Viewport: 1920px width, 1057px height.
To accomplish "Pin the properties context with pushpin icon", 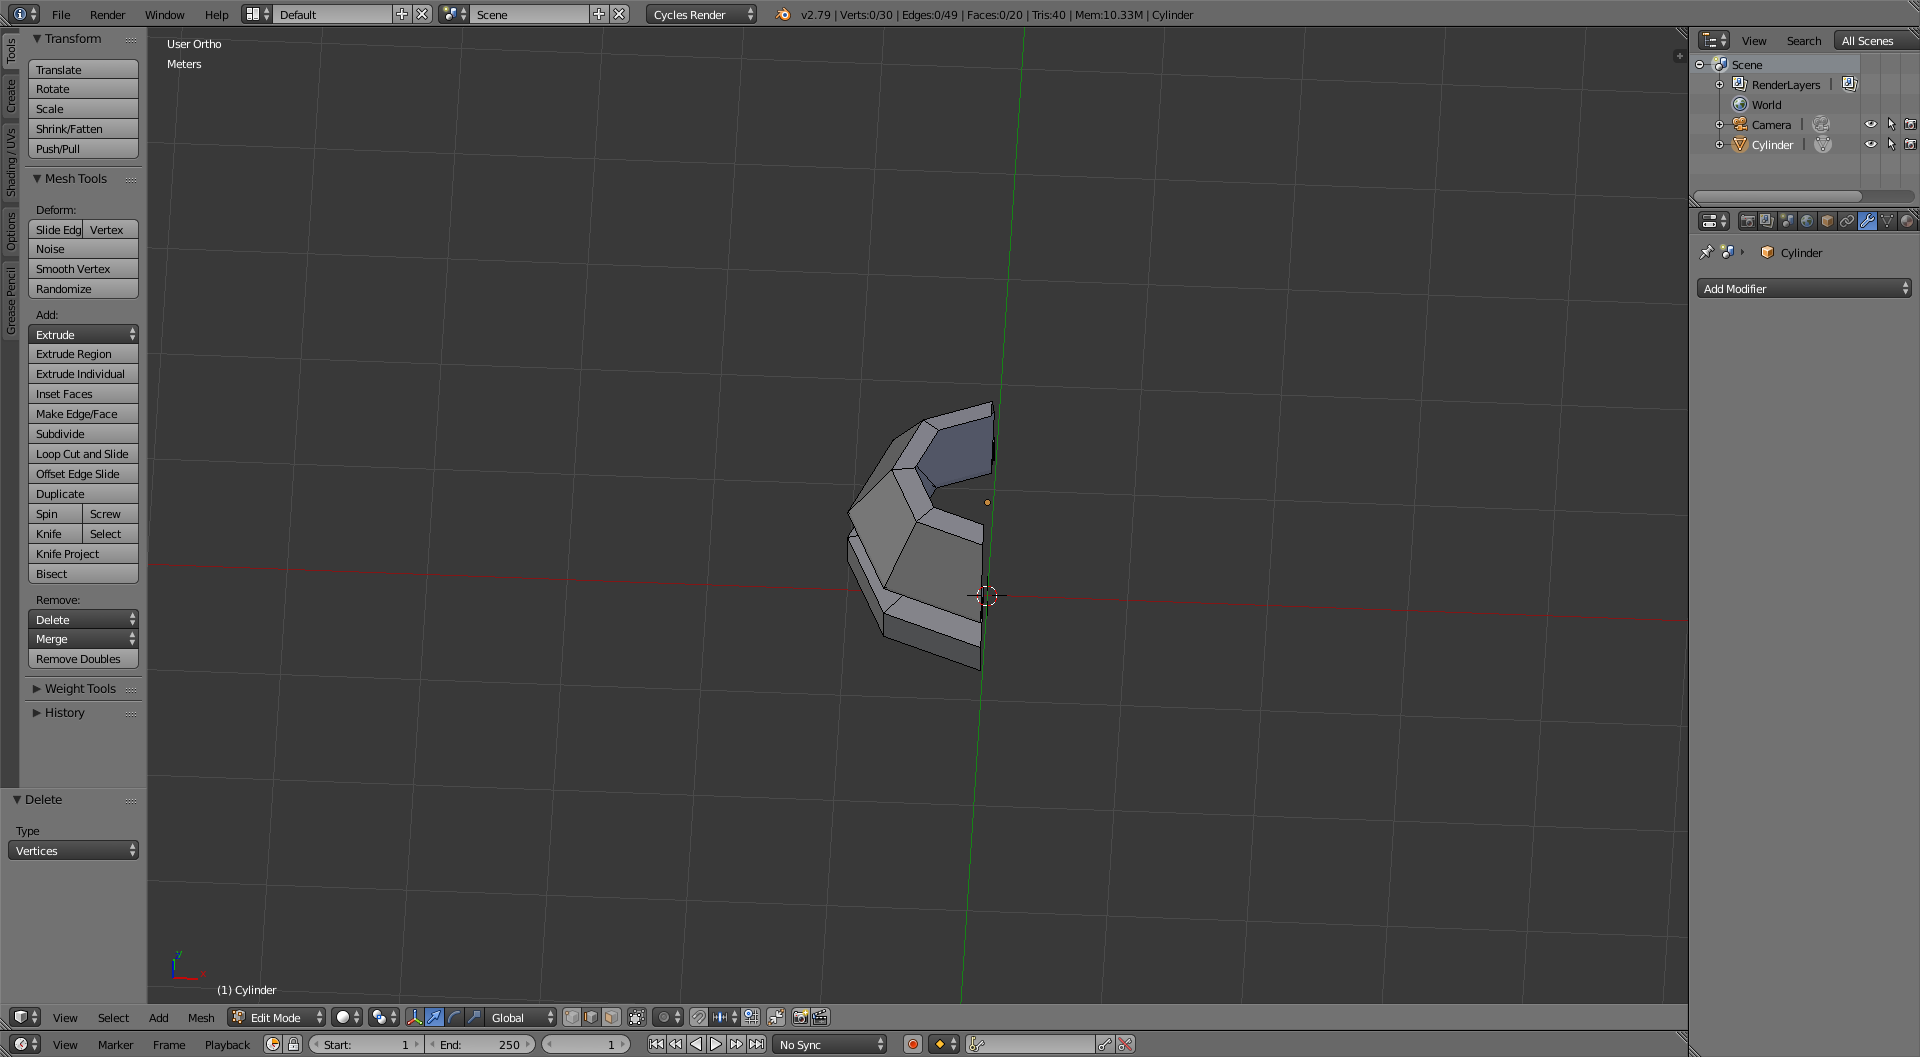I will (x=1706, y=252).
